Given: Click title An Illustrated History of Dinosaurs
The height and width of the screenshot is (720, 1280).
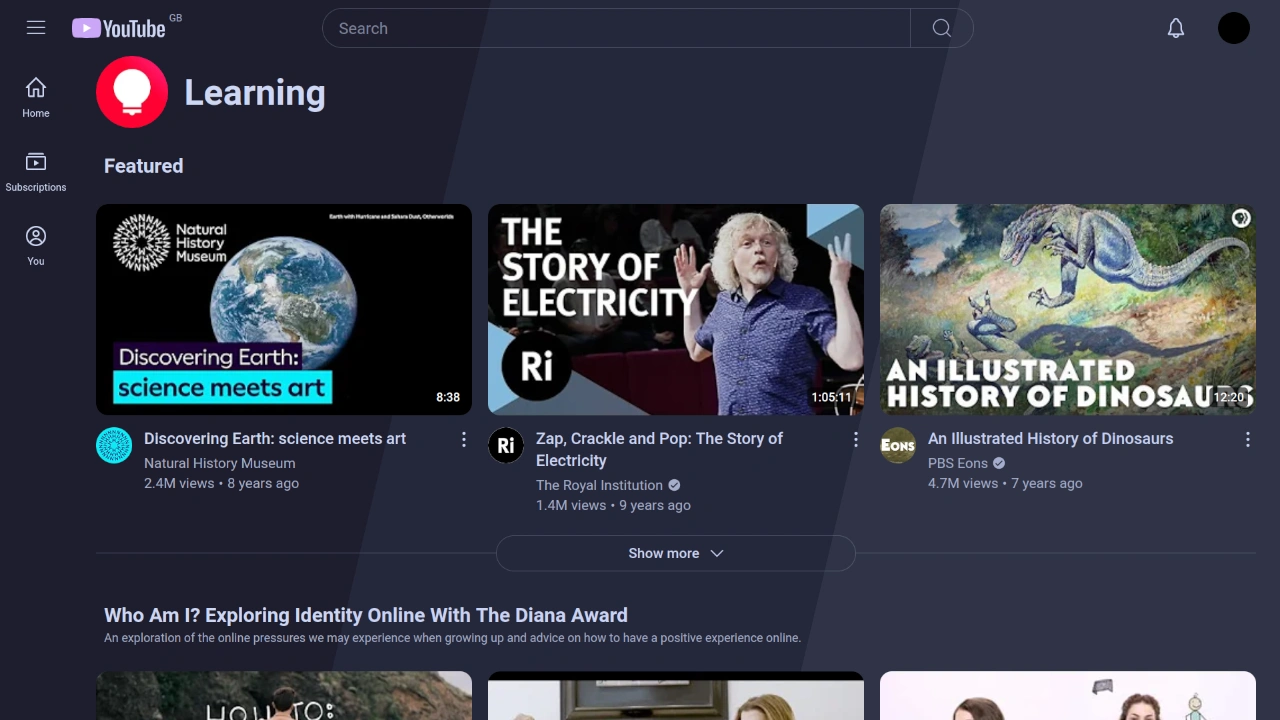Looking at the screenshot, I should [x=1050, y=438].
